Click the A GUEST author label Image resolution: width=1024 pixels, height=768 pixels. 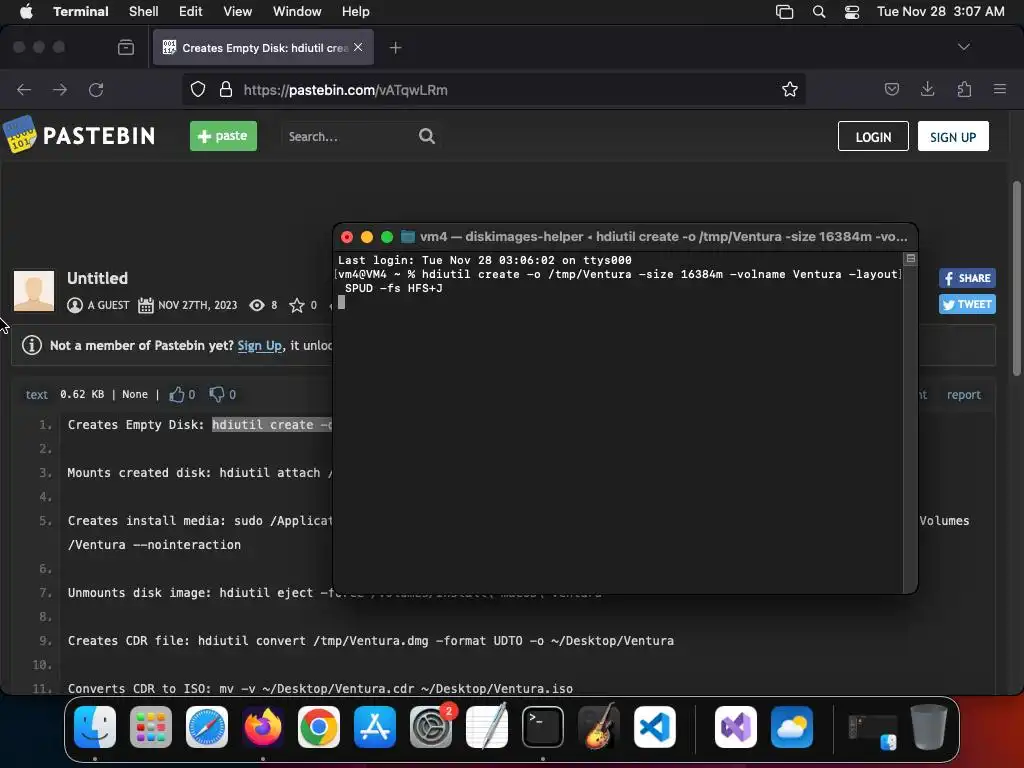click(x=108, y=305)
